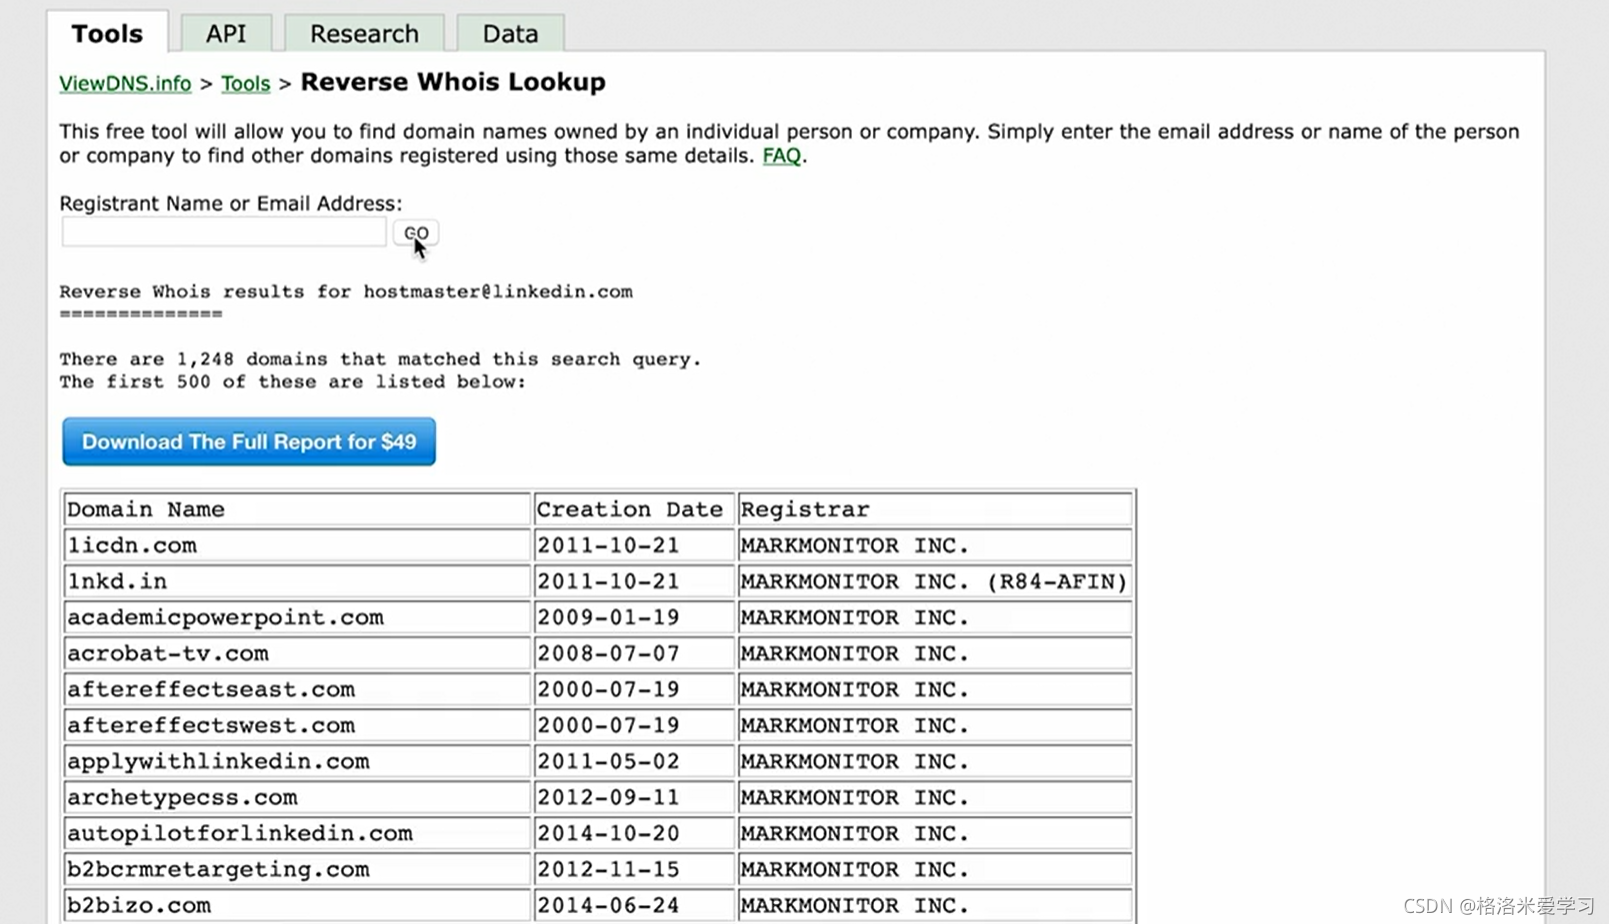Viewport: 1609px width, 924px height.
Task: Click Download The Full Report for $49
Action: 249,442
